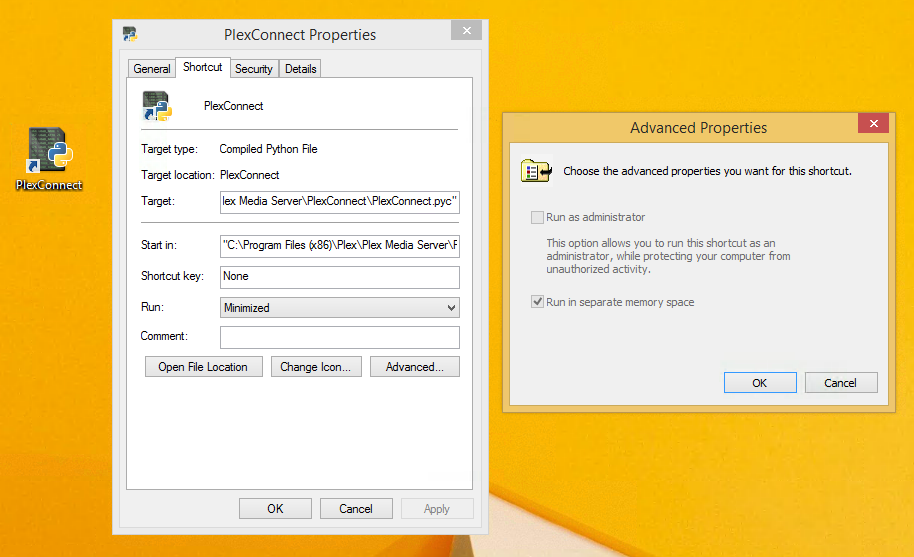Focus the Shortcut key field

[x=340, y=277]
